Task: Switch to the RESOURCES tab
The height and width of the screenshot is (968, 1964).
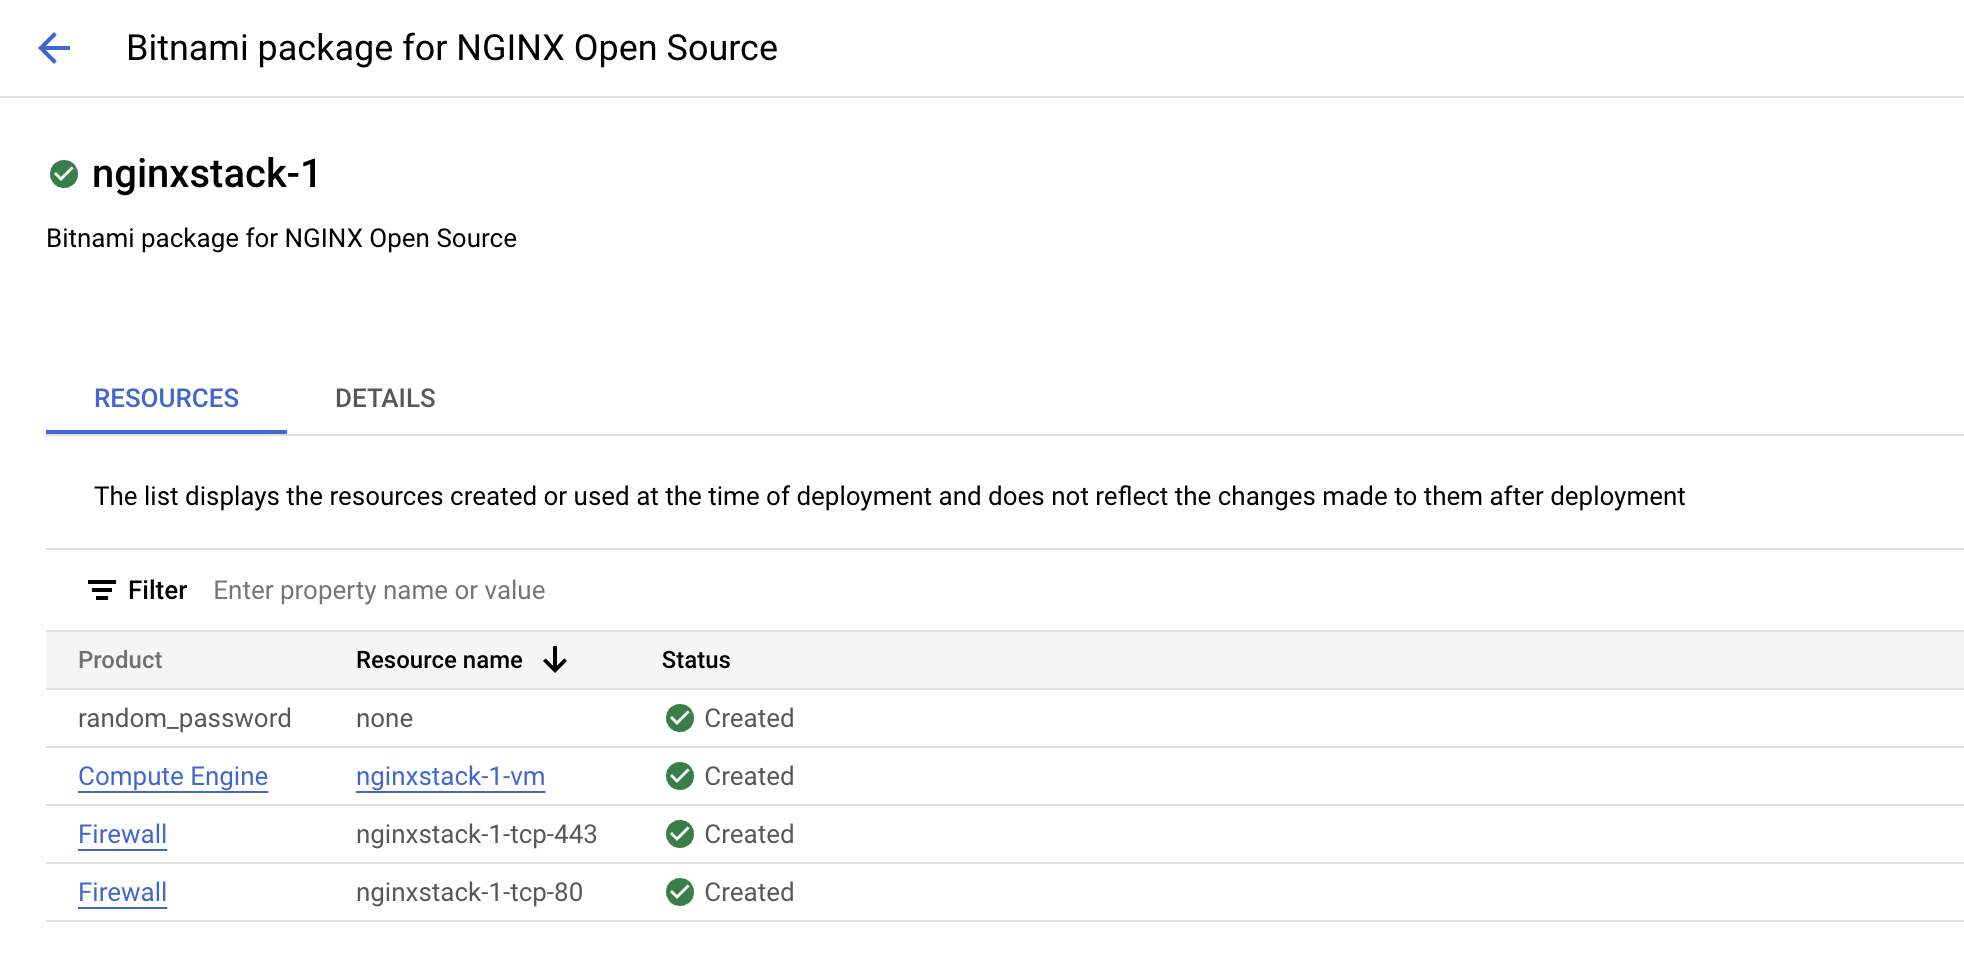Action: coord(166,398)
